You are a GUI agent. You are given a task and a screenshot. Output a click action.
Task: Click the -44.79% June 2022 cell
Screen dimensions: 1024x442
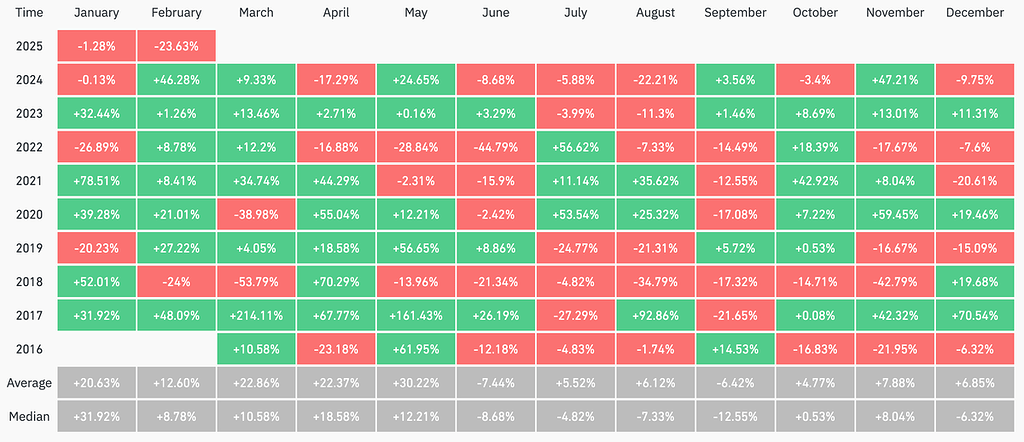495,148
